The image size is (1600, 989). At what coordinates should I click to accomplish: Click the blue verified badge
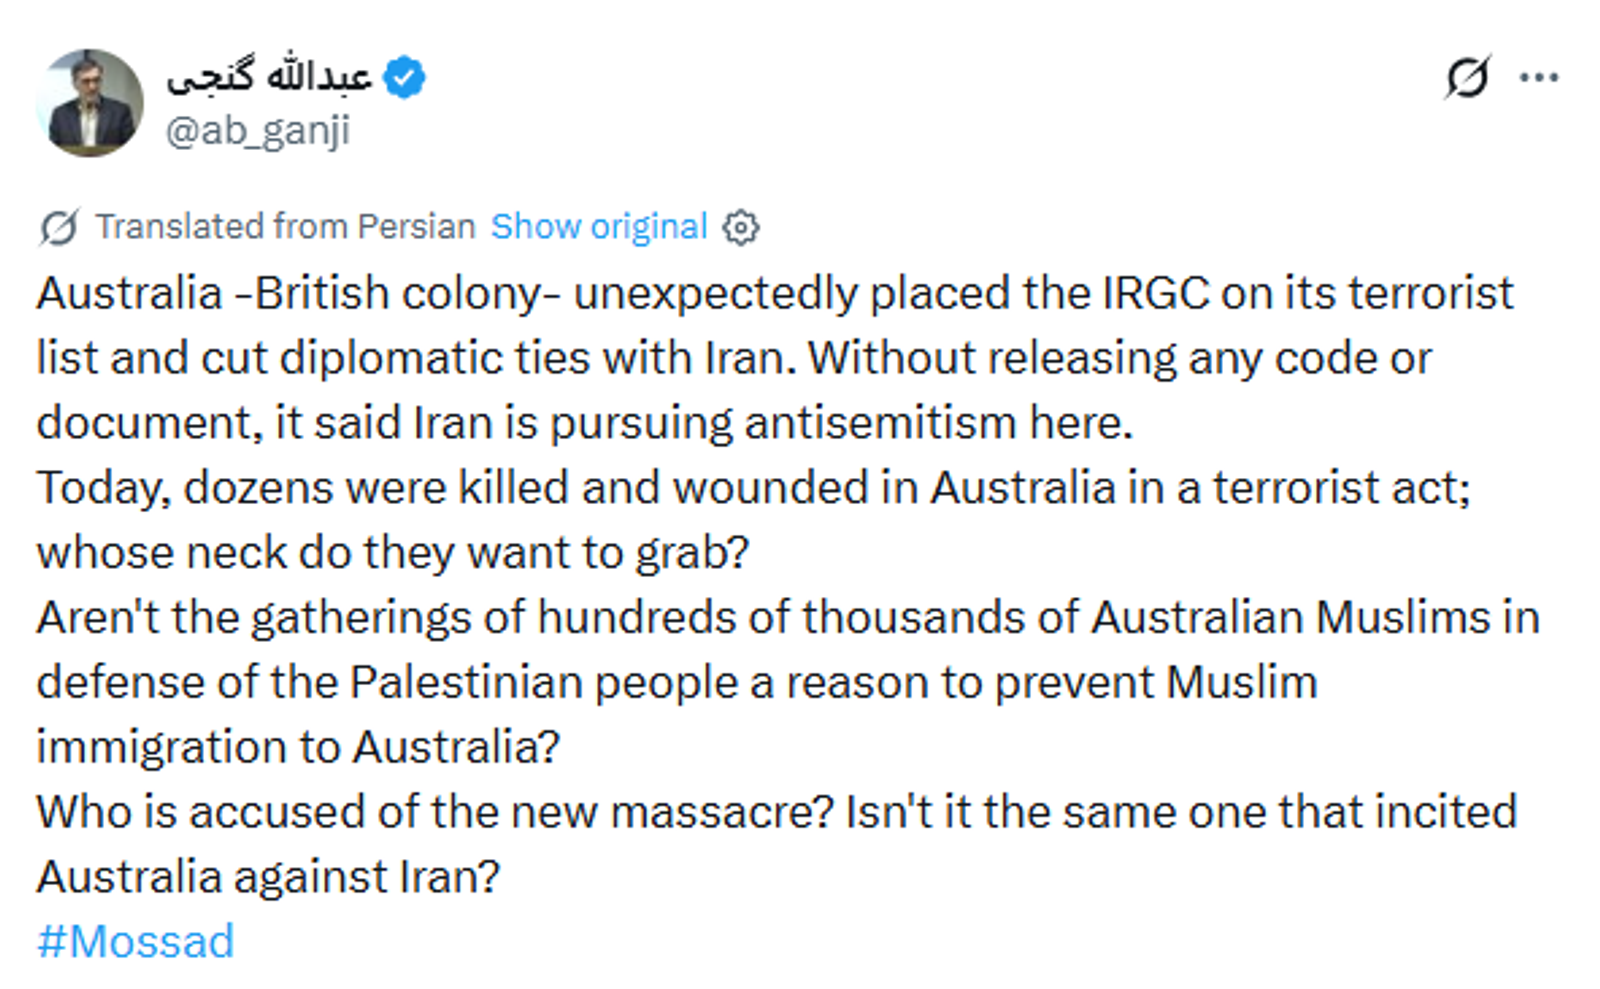[404, 77]
